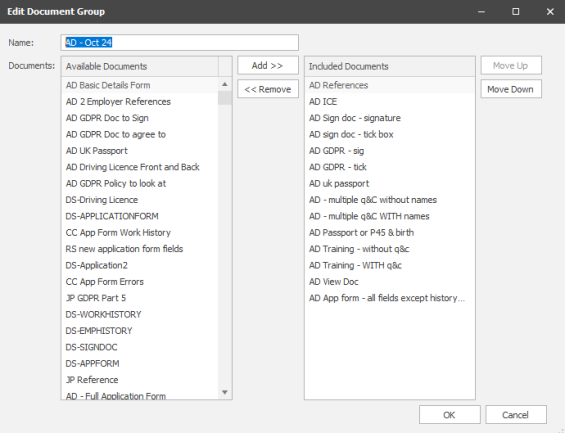Select AD Training - WITH q&c
This screenshot has width=565, height=433.
tap(390, 265)
